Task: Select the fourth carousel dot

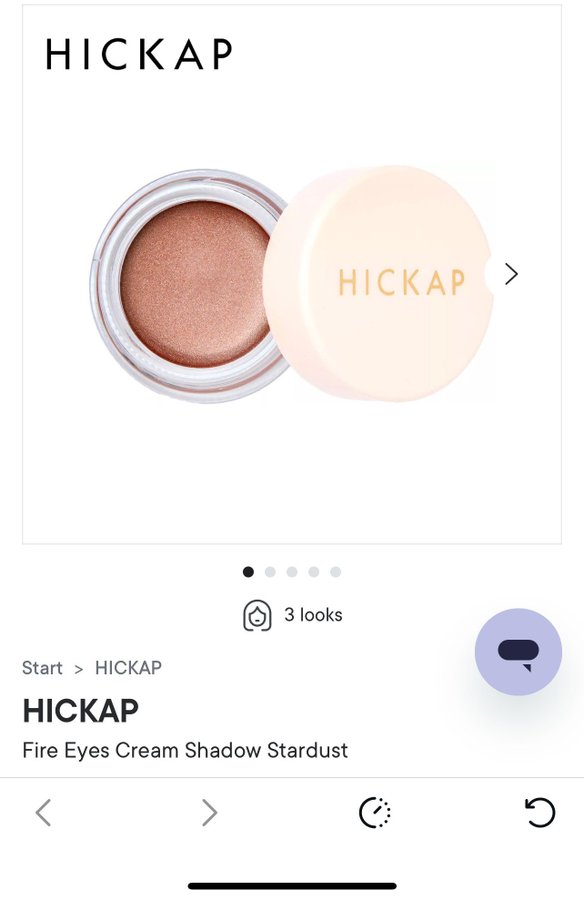Action: [x=314, y=572]
